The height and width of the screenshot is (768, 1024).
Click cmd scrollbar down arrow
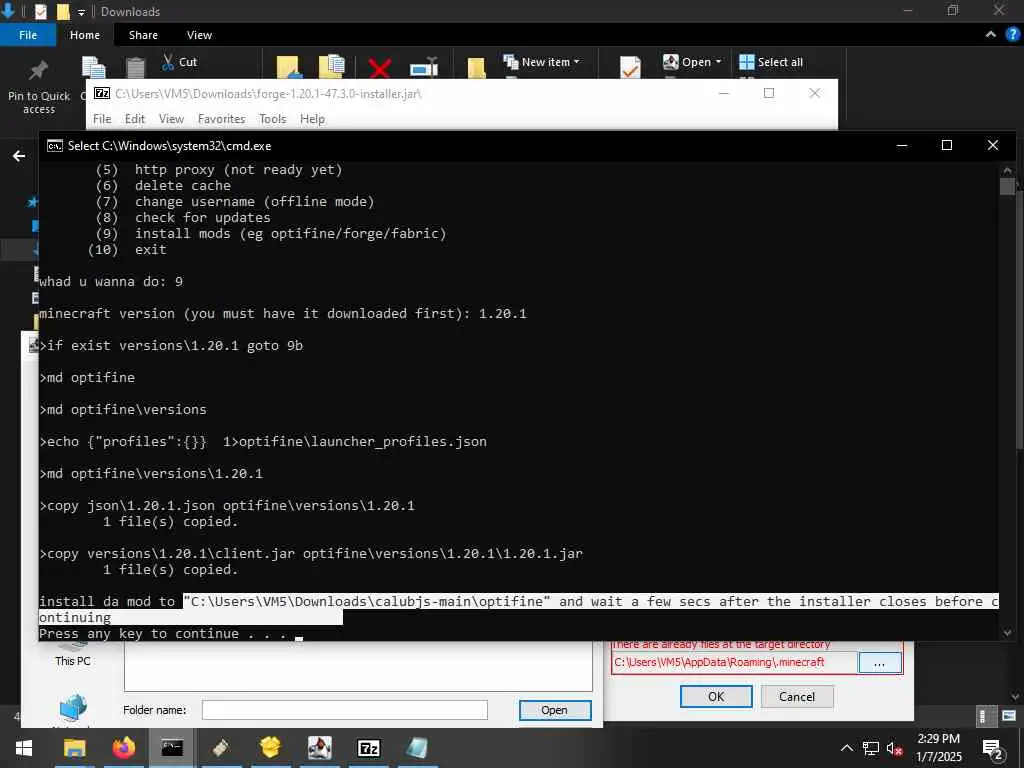pyautogui.click(x=1007, y=632)
